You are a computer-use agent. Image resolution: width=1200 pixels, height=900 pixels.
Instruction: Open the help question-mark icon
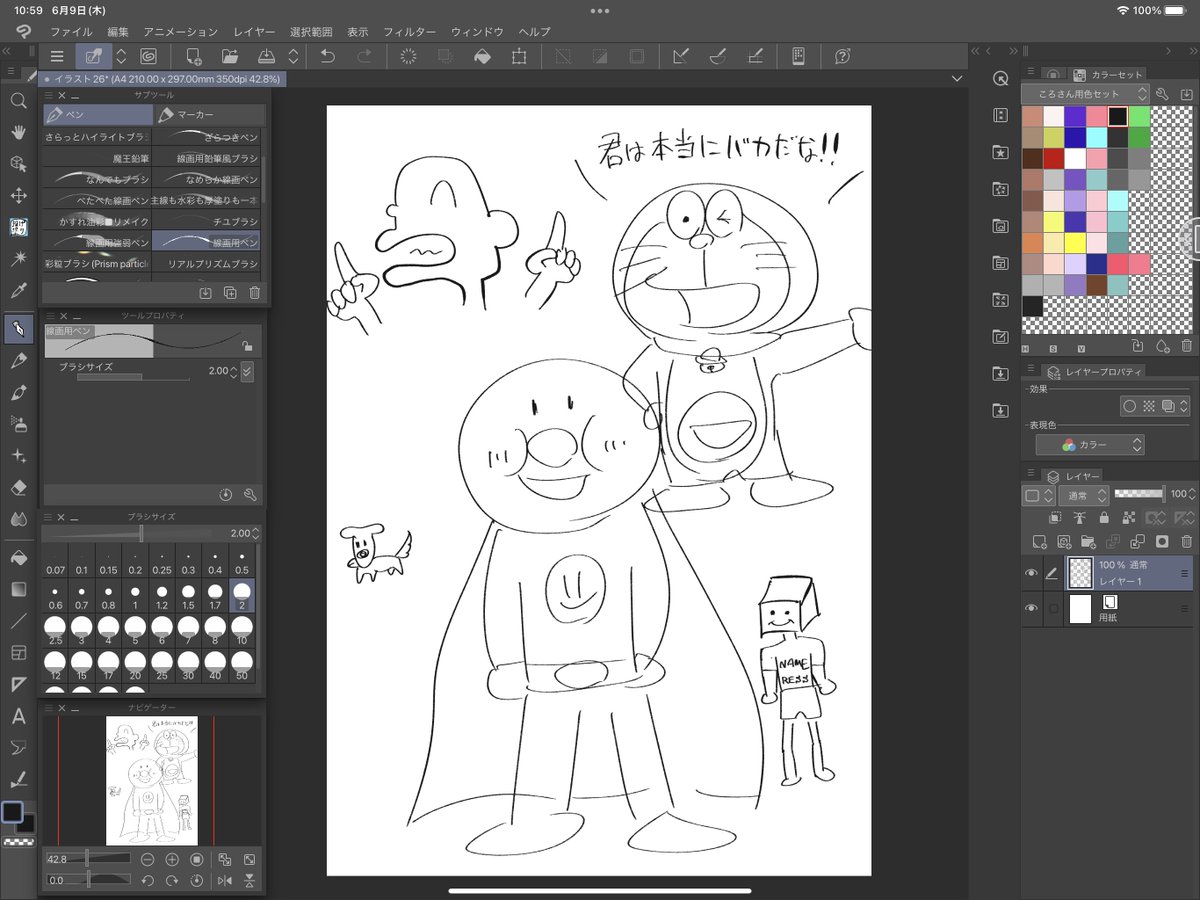pos(842,57)
